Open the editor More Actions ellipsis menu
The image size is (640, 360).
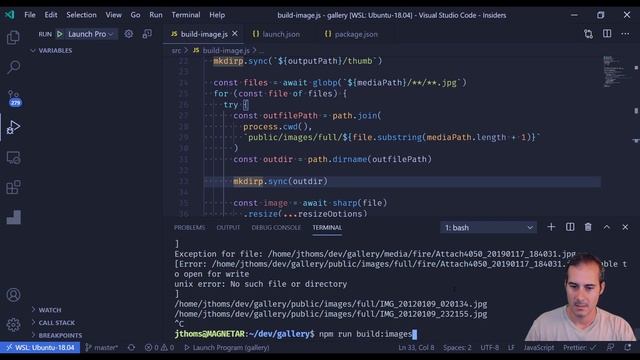pos(625,34)
